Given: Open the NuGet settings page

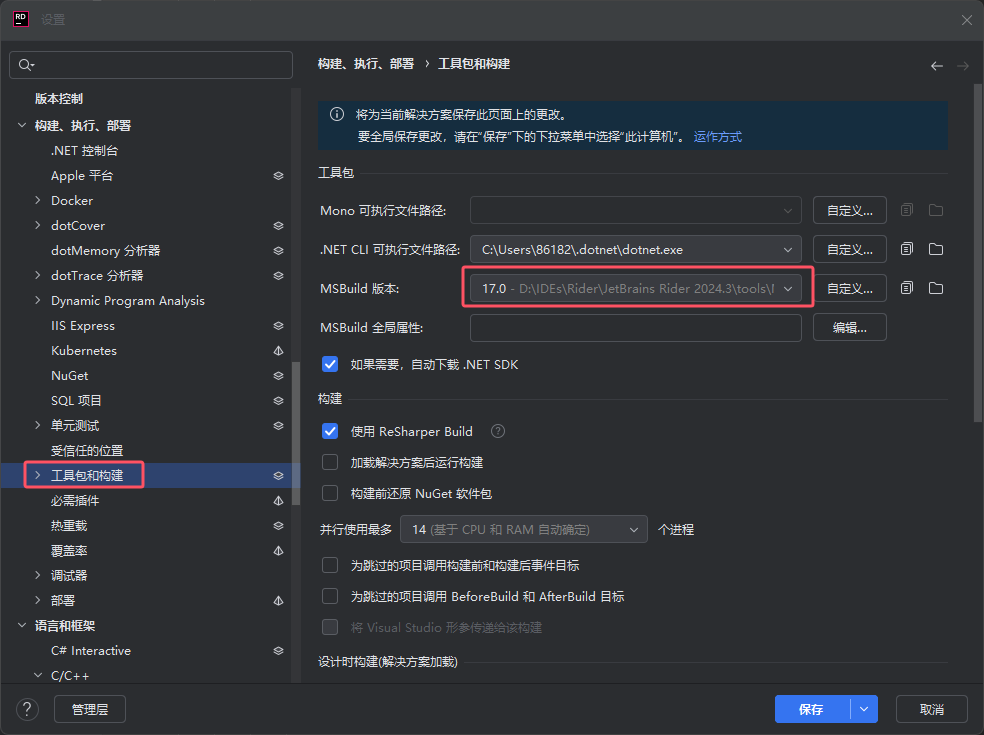Looking at the screenshot, I should (70, 375).
